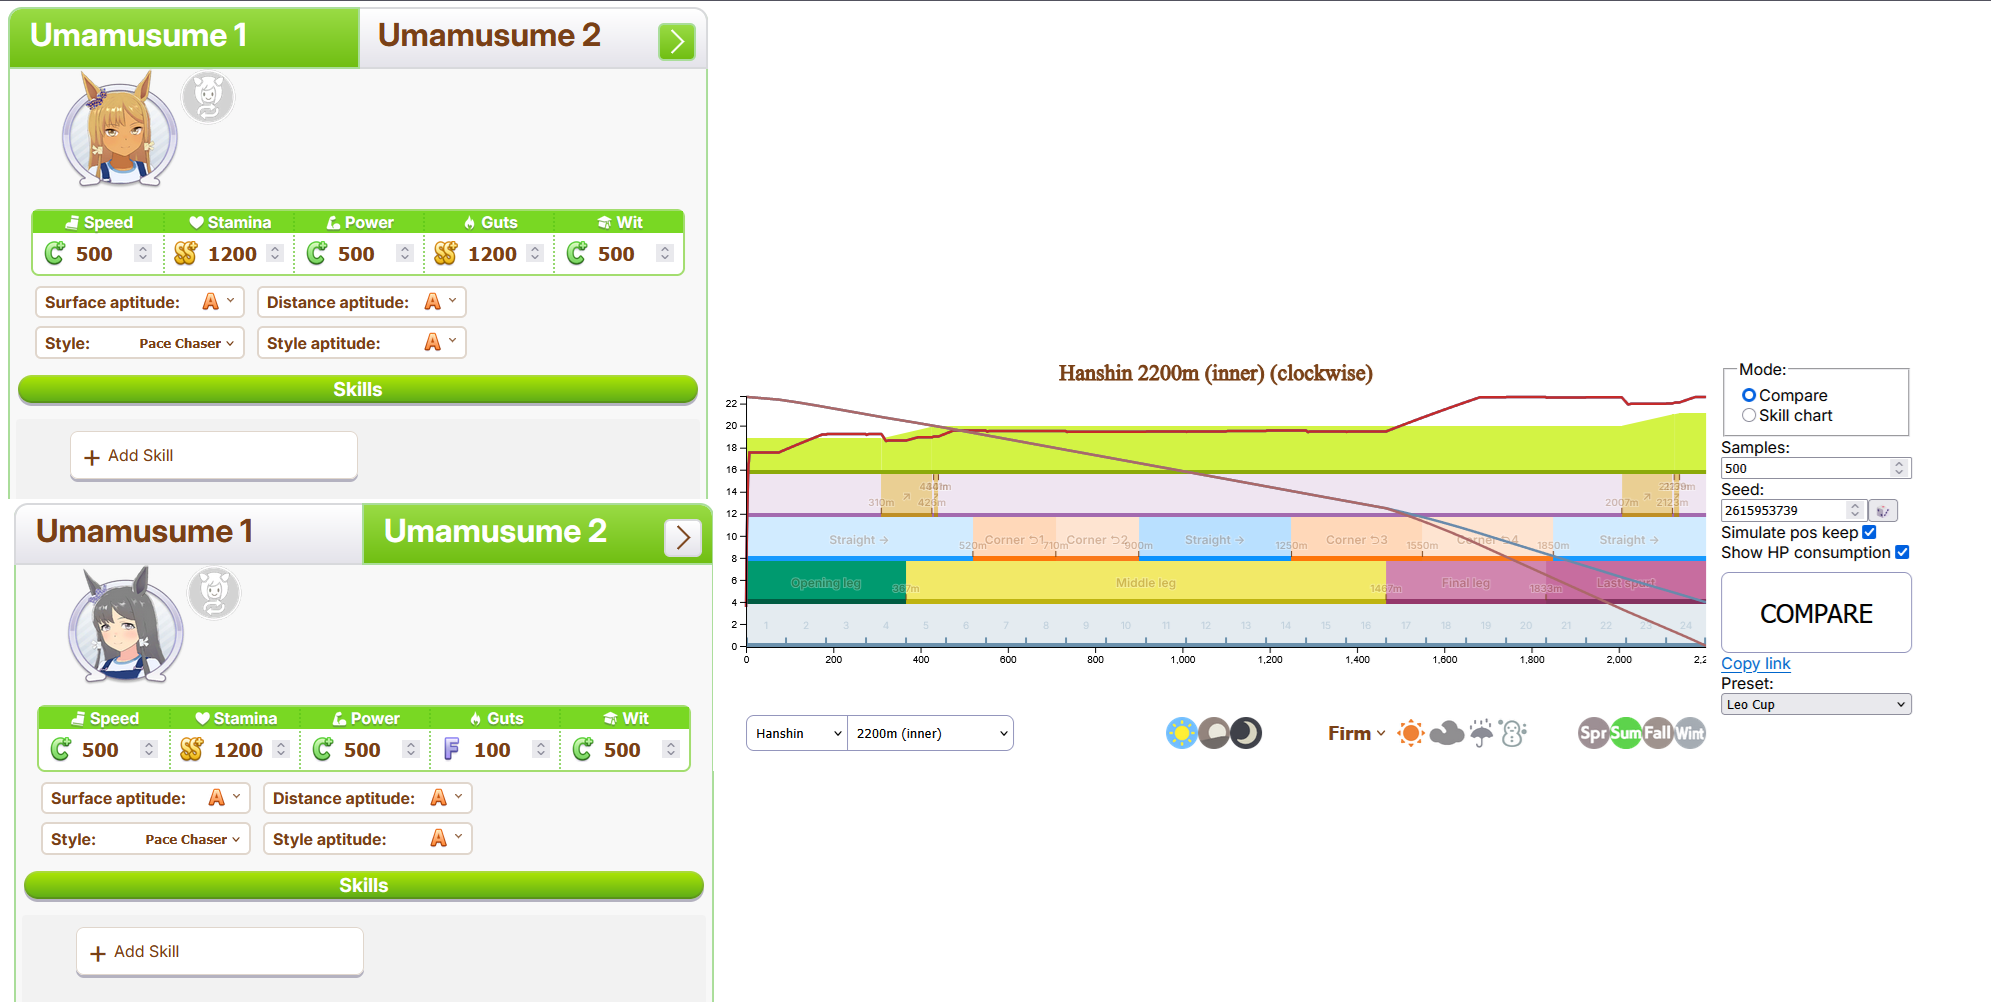Open the Pace Chaser Style dropdown in lower panel
1991x1002 pixels.
146,839
